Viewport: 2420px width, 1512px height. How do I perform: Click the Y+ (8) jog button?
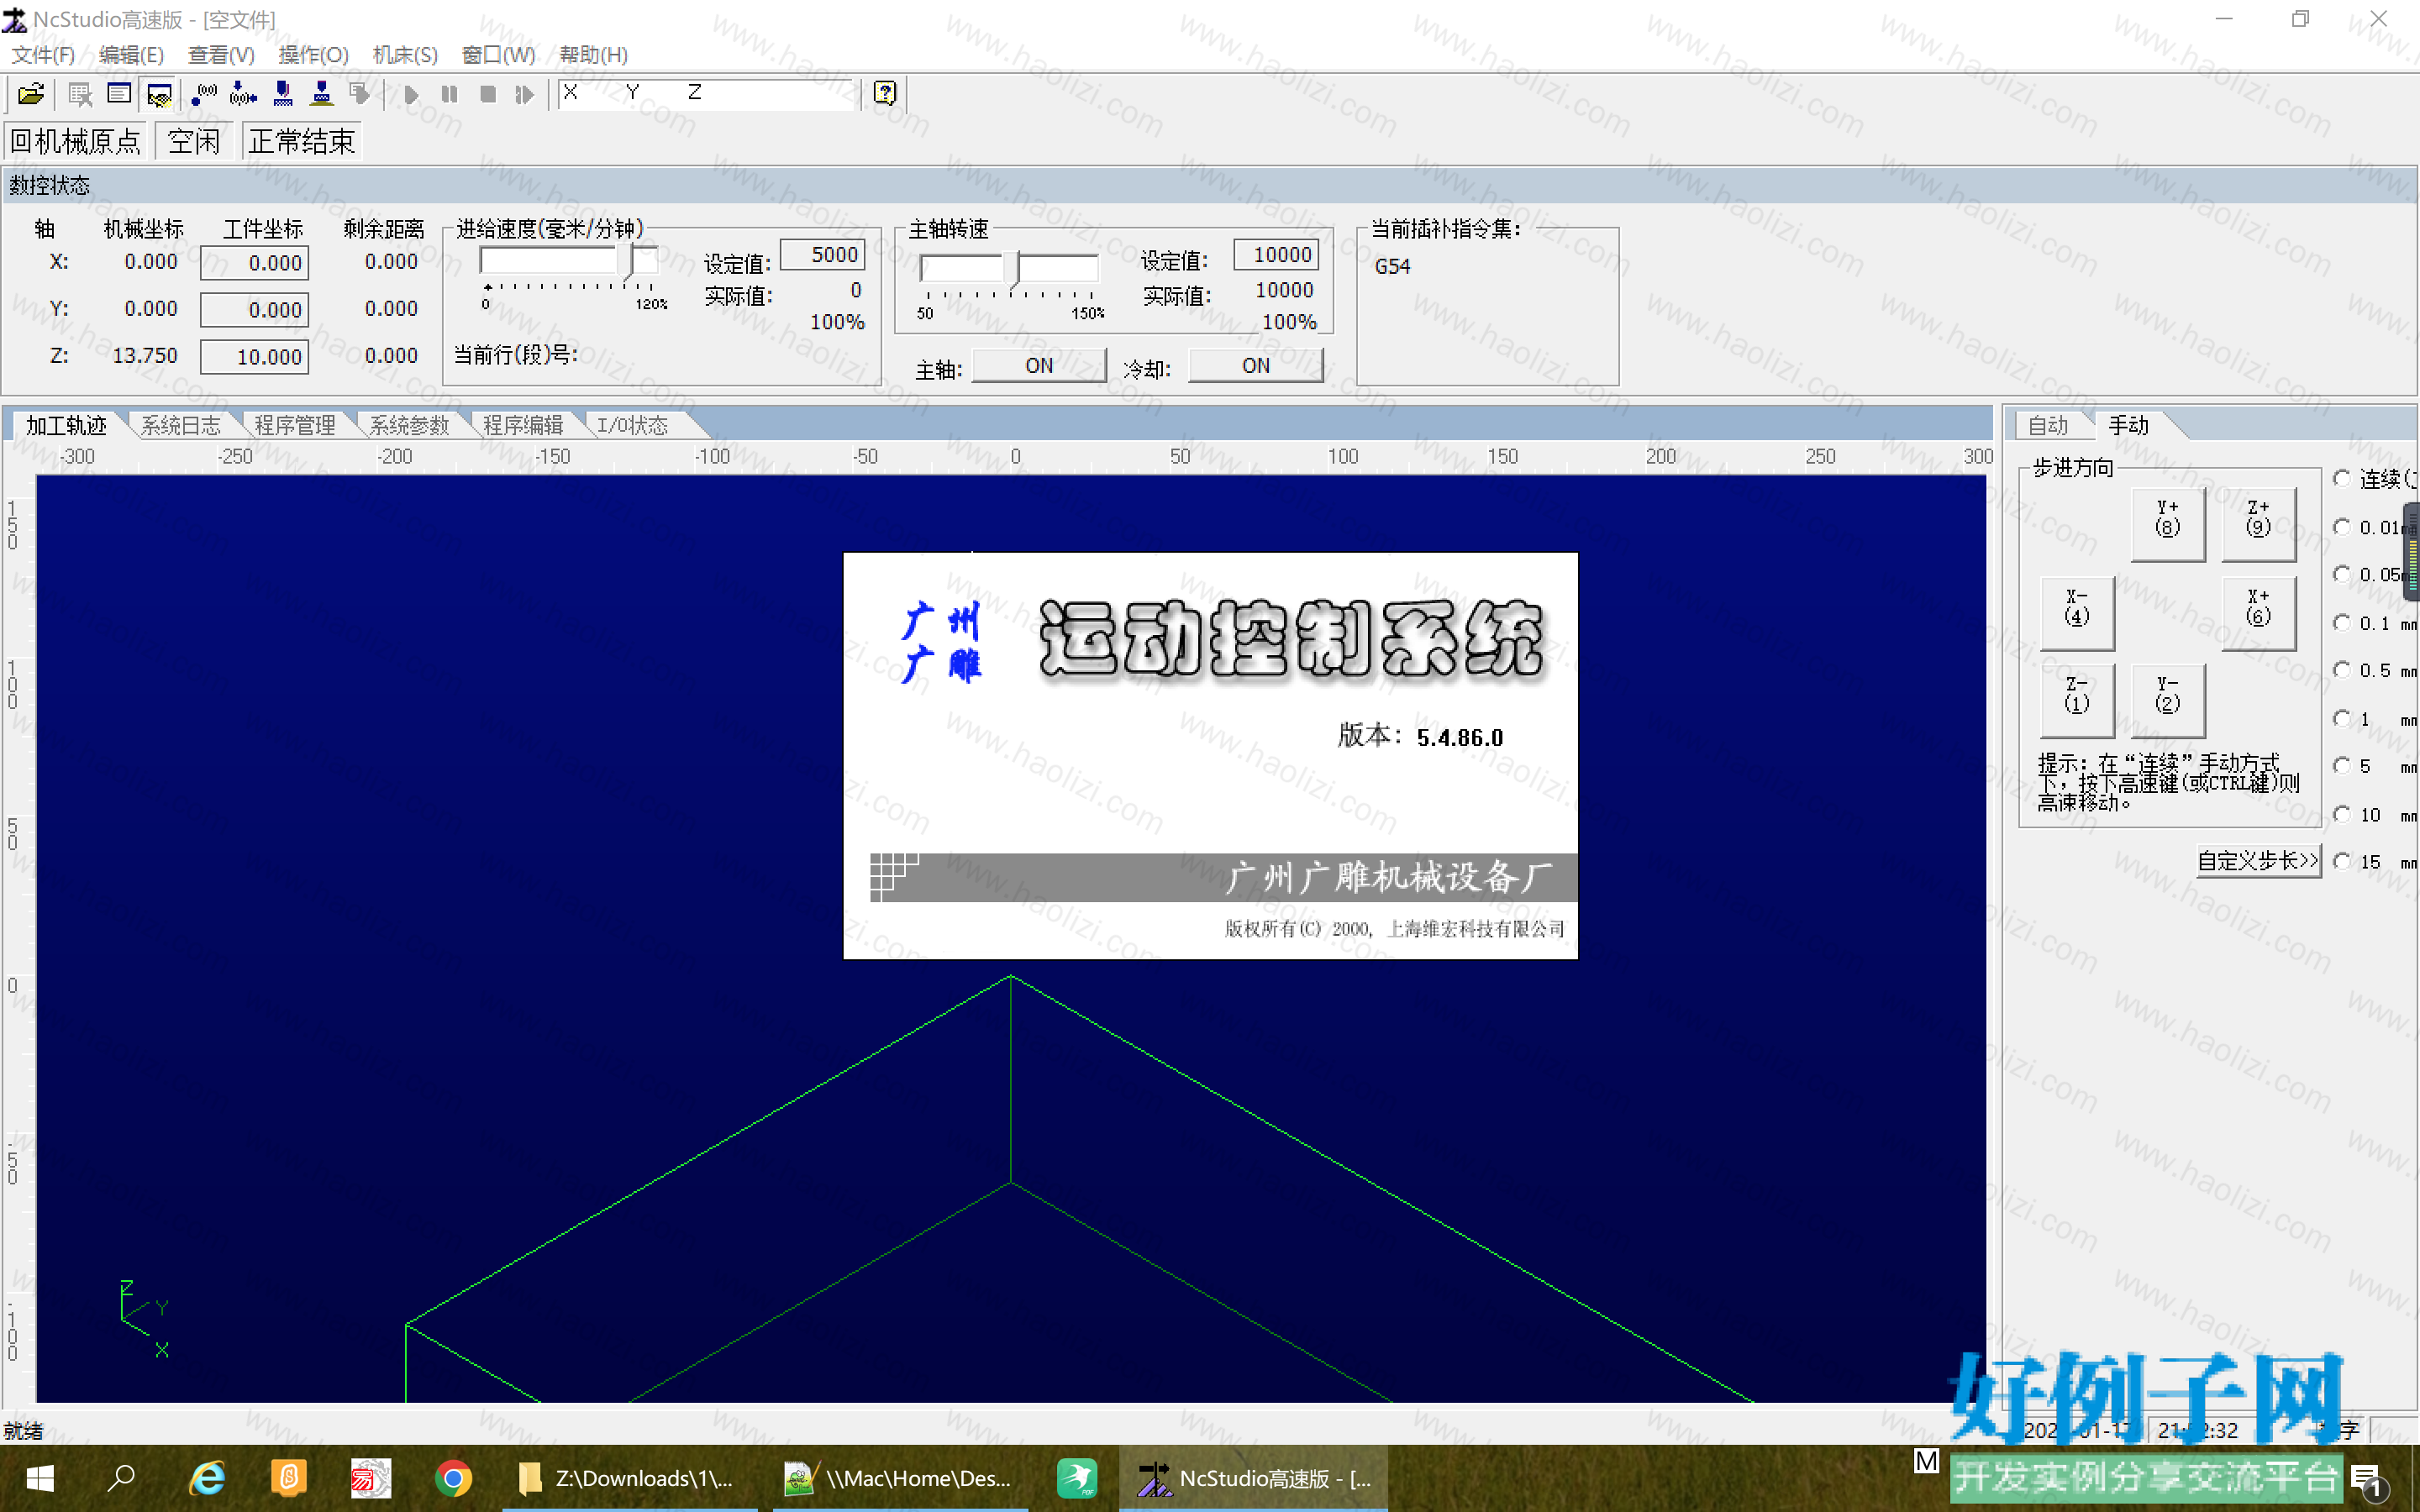[2167, 523]
